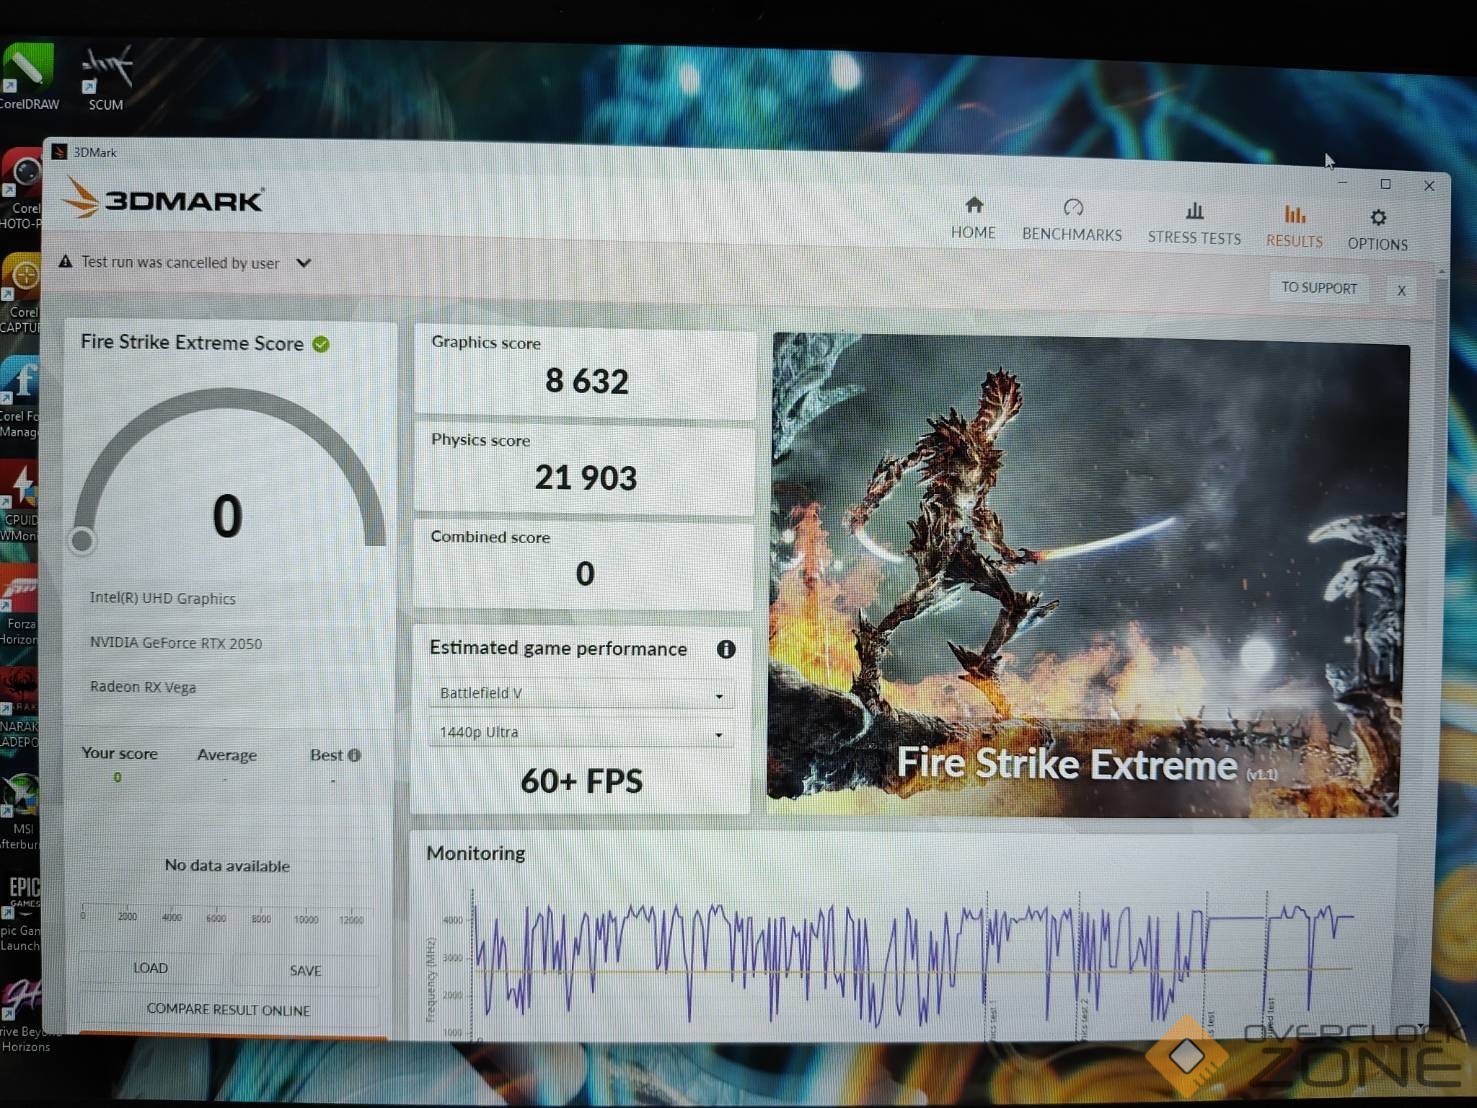Click the Fire Strike Extreme artwork image
Viewport: 1477px width, 1108px height.
click(x=1088, y=577)
